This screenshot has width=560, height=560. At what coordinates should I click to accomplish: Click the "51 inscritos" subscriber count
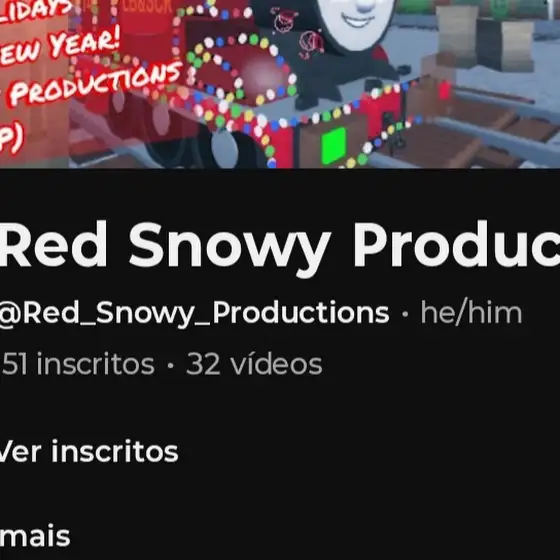[x=78, y=364]
